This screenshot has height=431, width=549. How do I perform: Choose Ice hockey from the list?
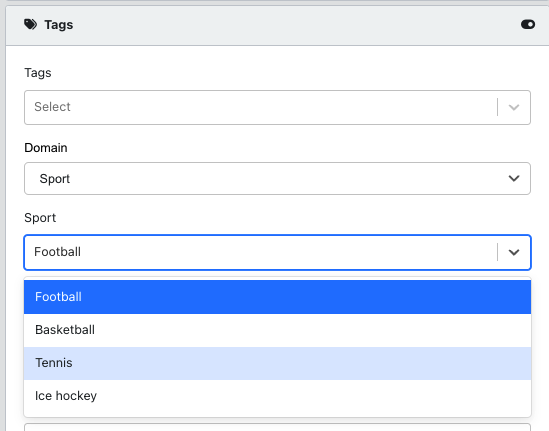(x=277, y=396)
